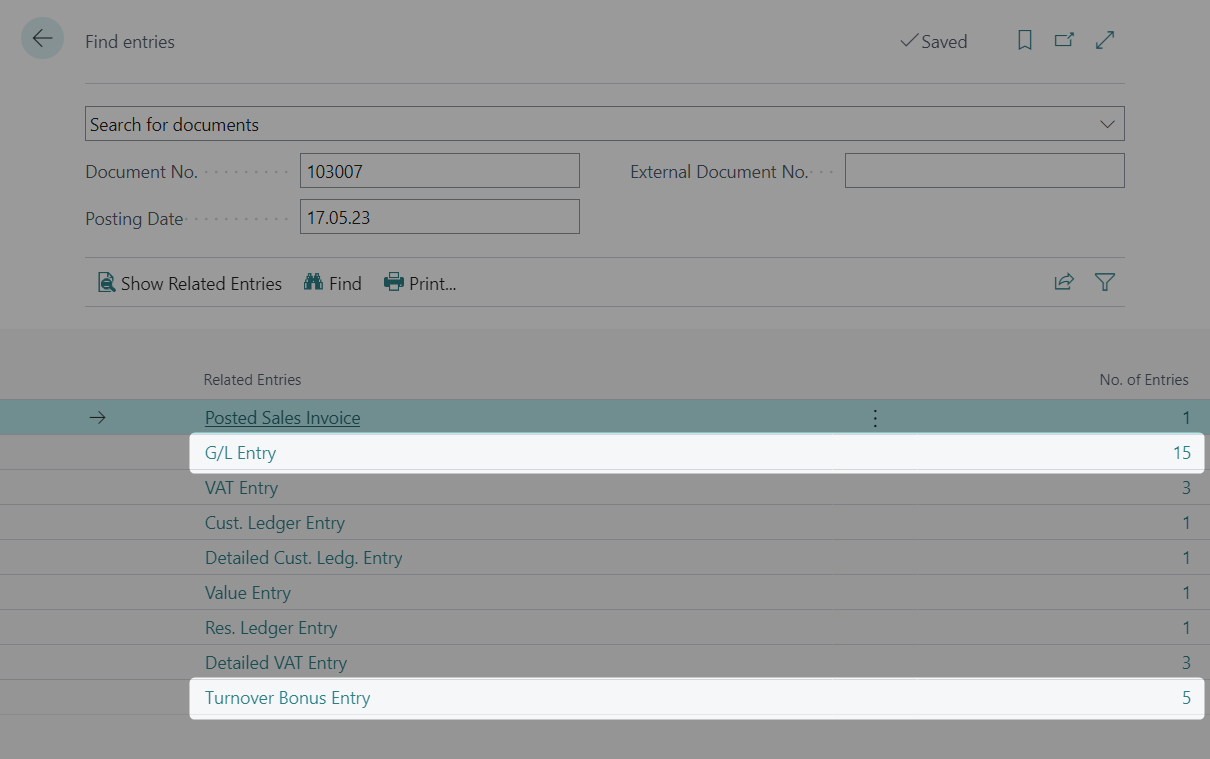Click the Show Related Entries magnifier icon
This screenshot has height=759, width=1210.
(x=106, y=283)
